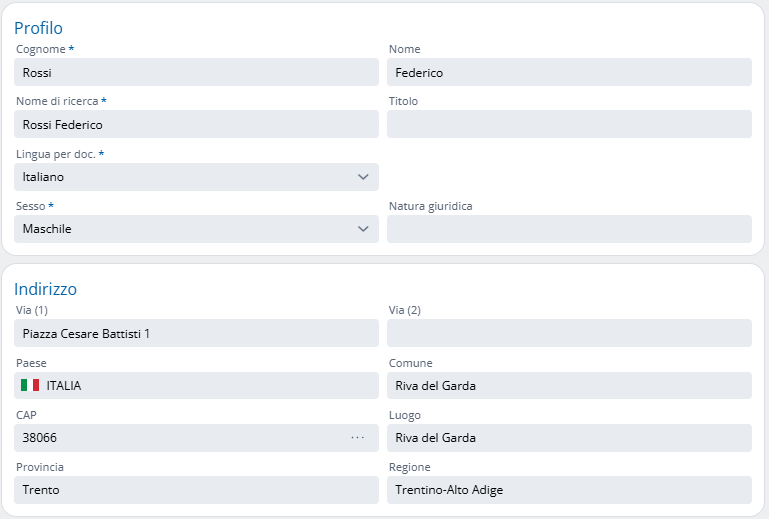This screenshot has width=769, height=519.
Task: Expand the Lingua per doc. dropdown
Action: [362, 177]
